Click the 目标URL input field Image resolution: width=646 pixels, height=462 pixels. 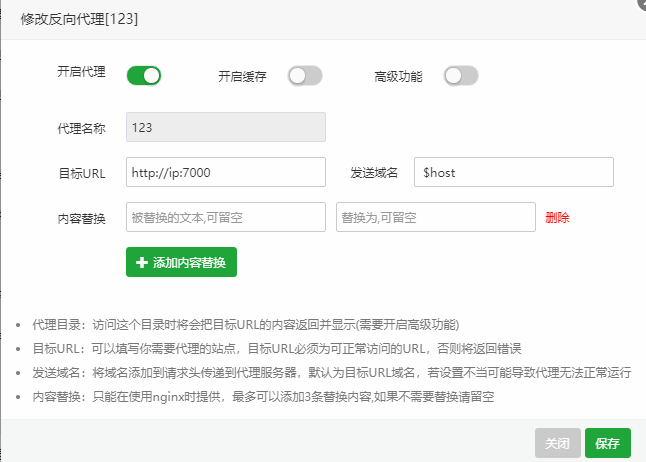point(226,172)
